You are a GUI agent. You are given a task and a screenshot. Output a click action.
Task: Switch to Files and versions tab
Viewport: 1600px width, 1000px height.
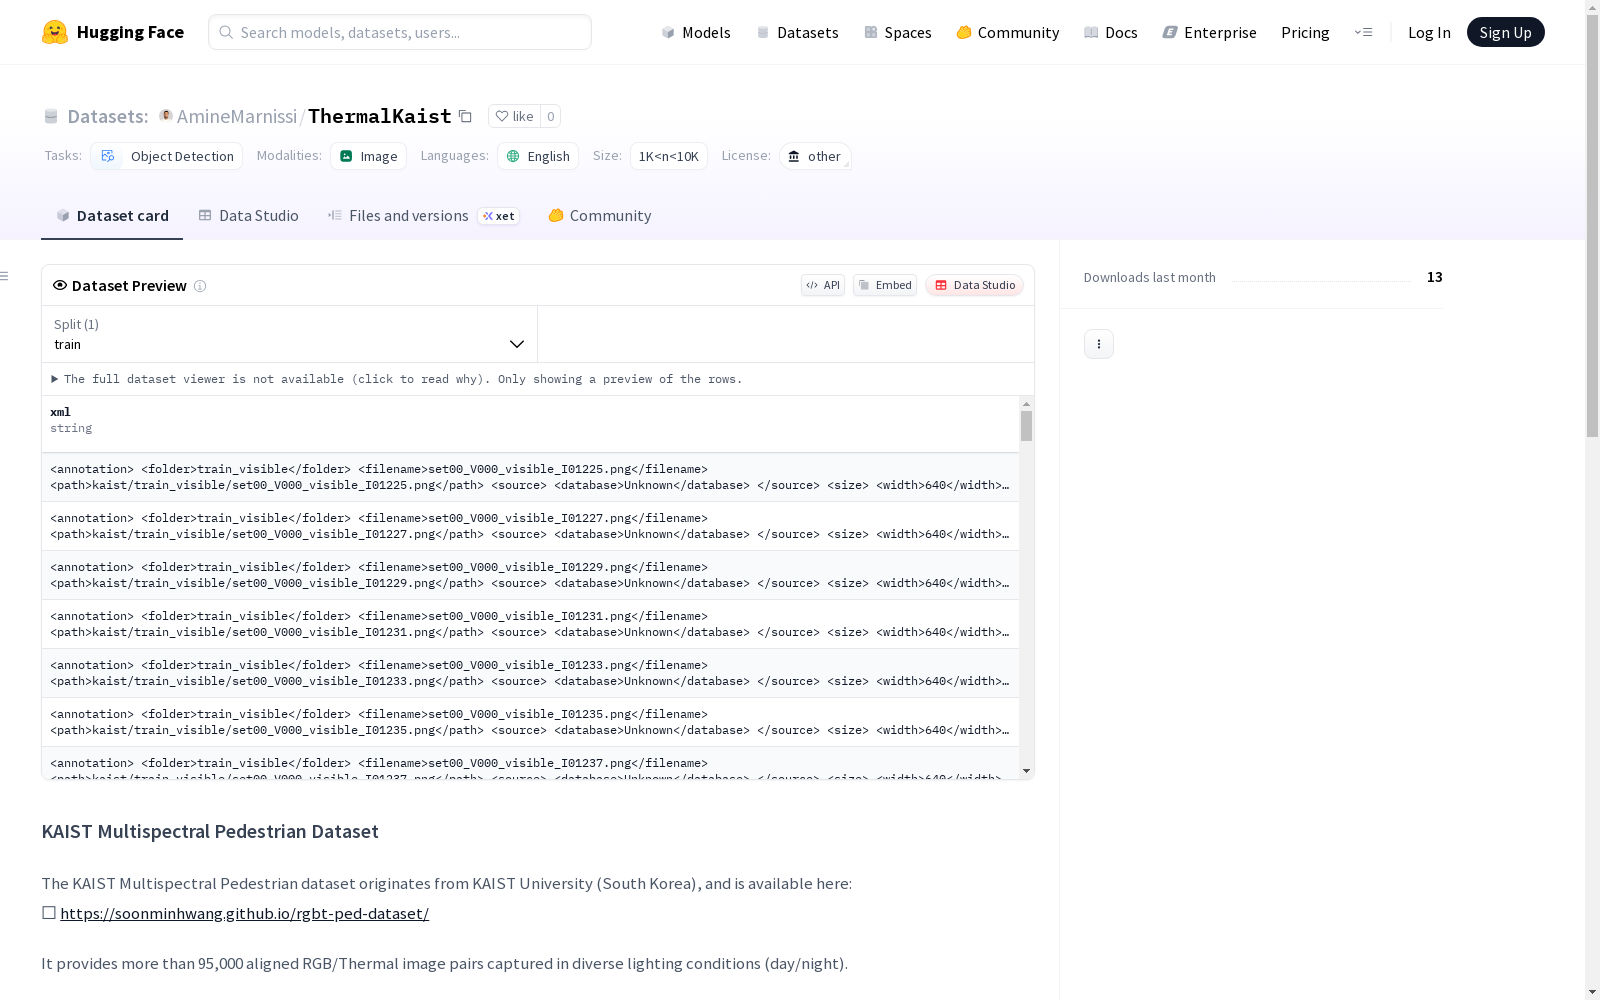tap(423, 216)
